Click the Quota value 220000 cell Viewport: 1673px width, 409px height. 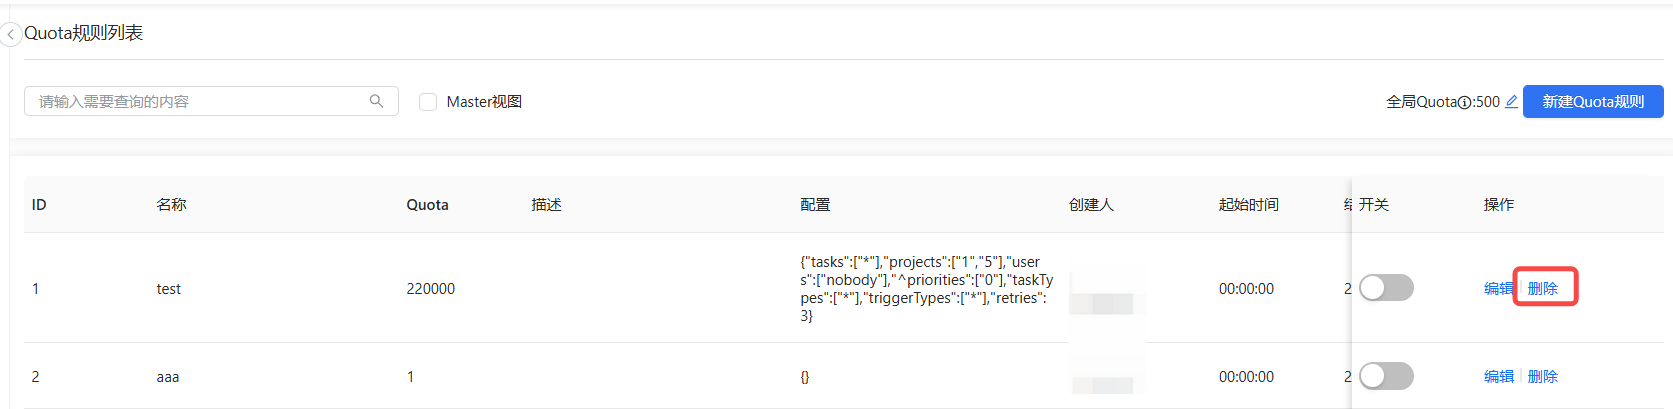(x=430, y=289)
